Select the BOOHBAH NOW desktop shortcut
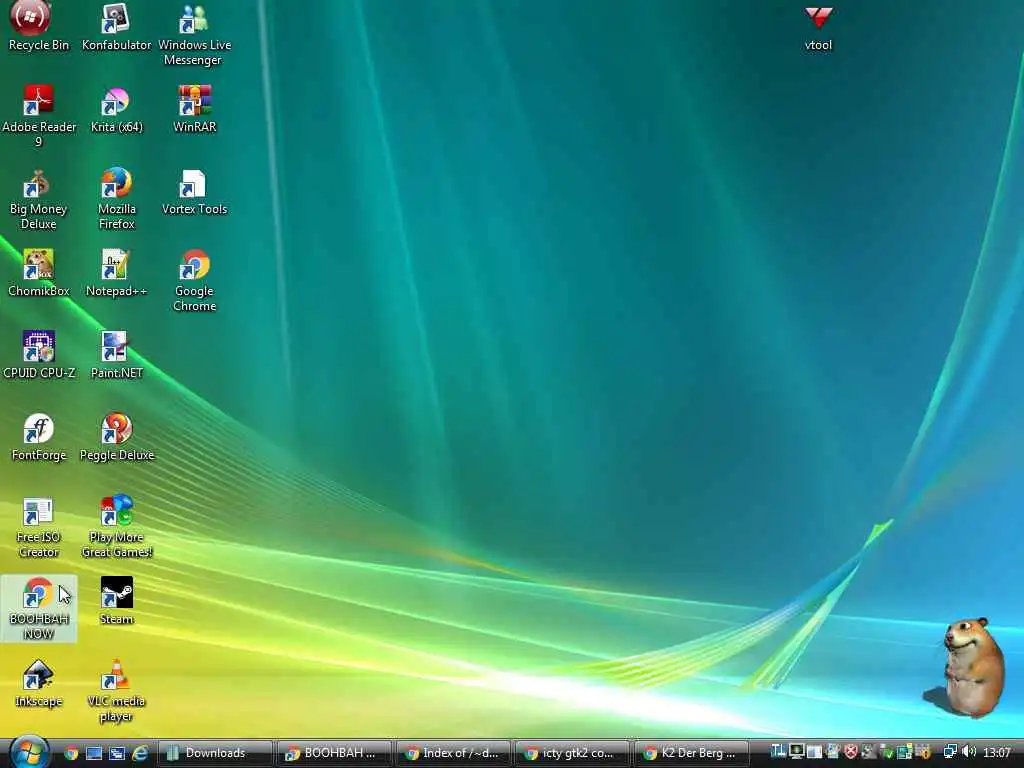 [x=39, y=609]
